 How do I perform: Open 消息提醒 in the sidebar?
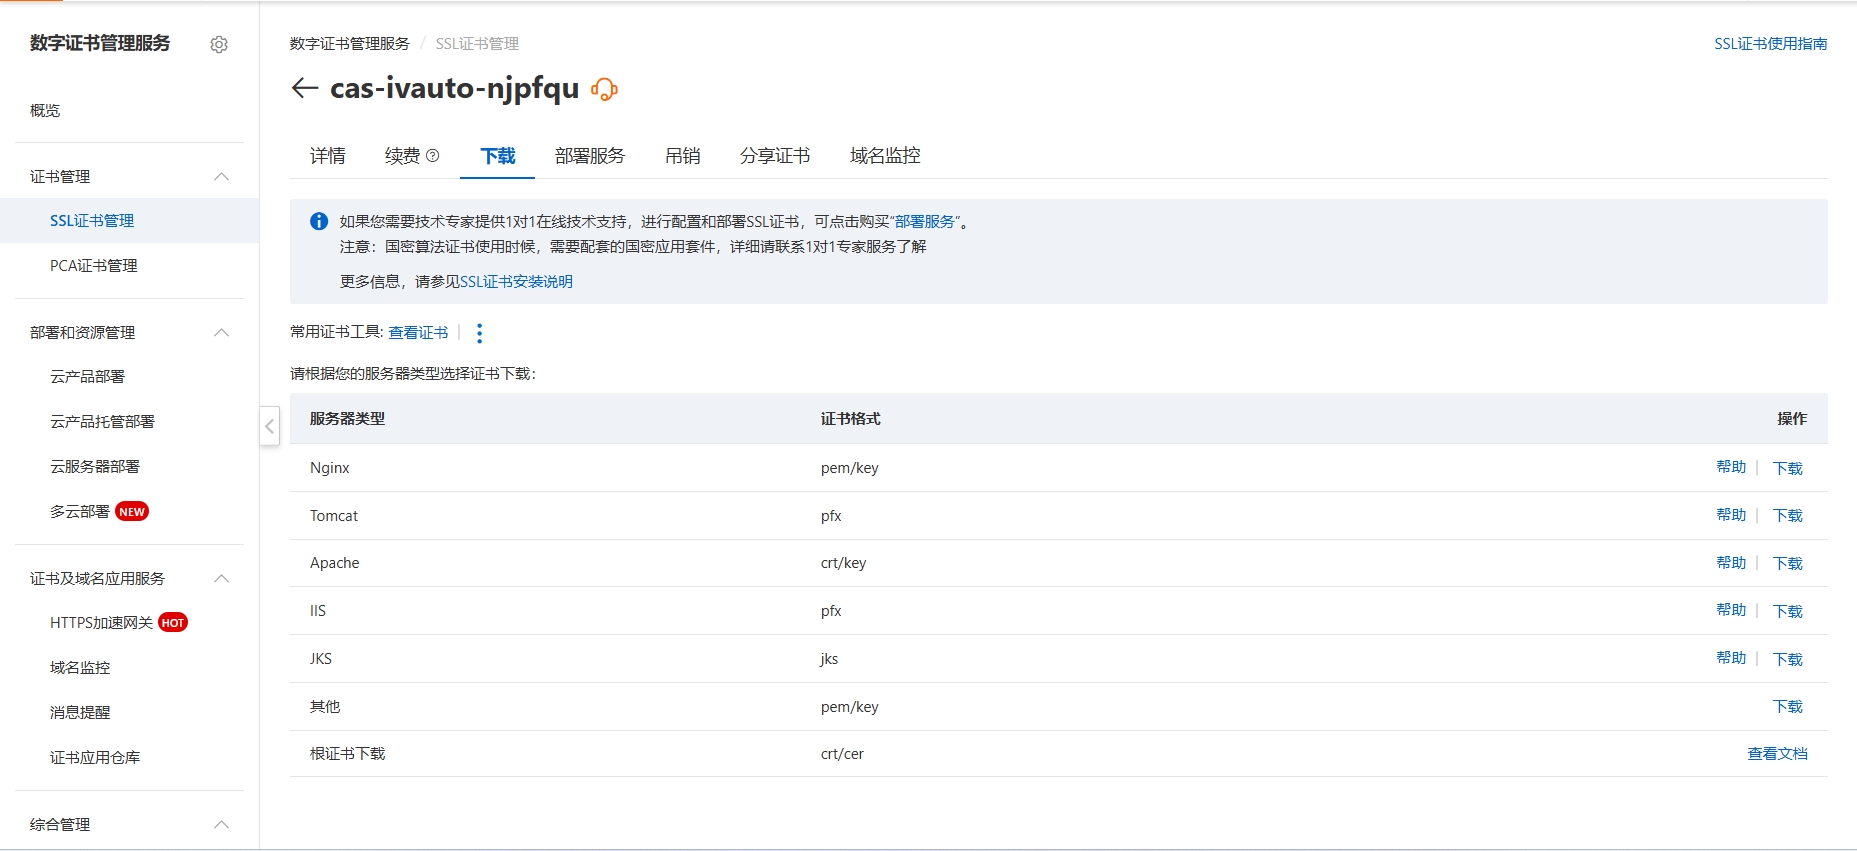[x=80, y=713]
